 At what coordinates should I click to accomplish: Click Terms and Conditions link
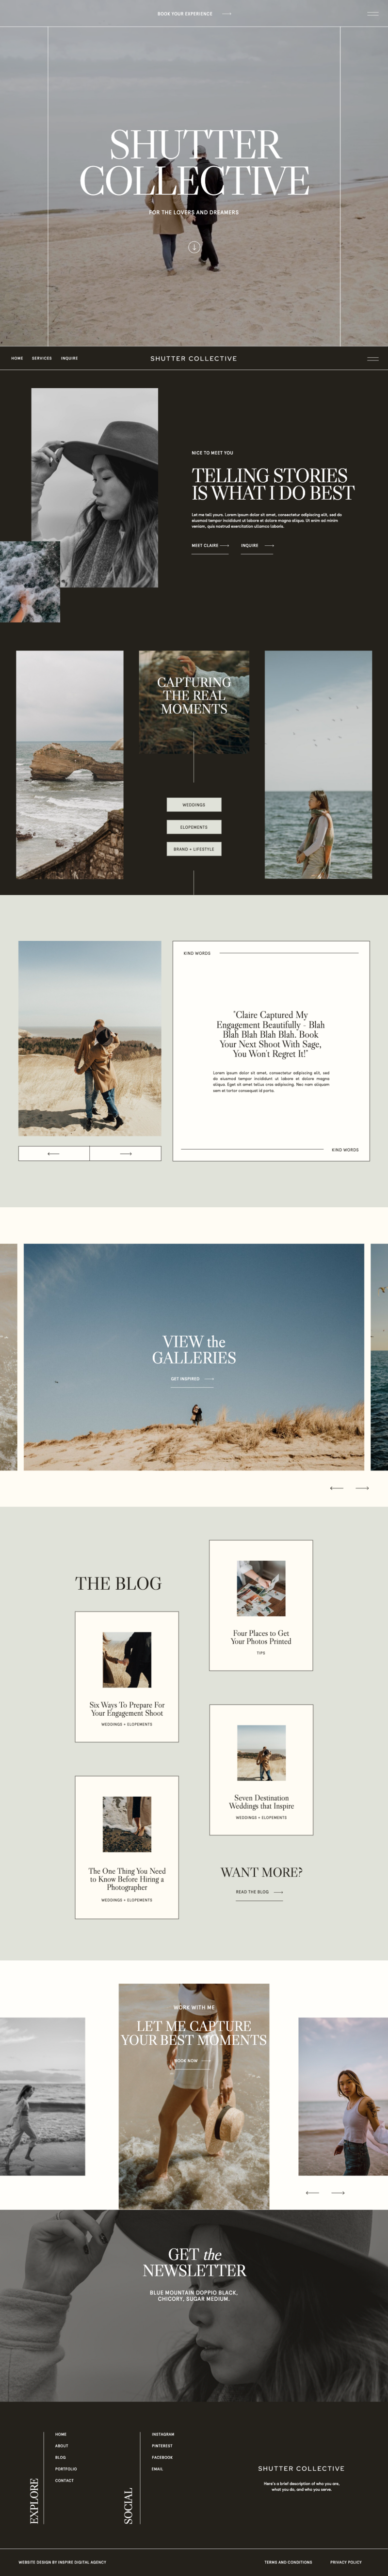coord(288,2562)
